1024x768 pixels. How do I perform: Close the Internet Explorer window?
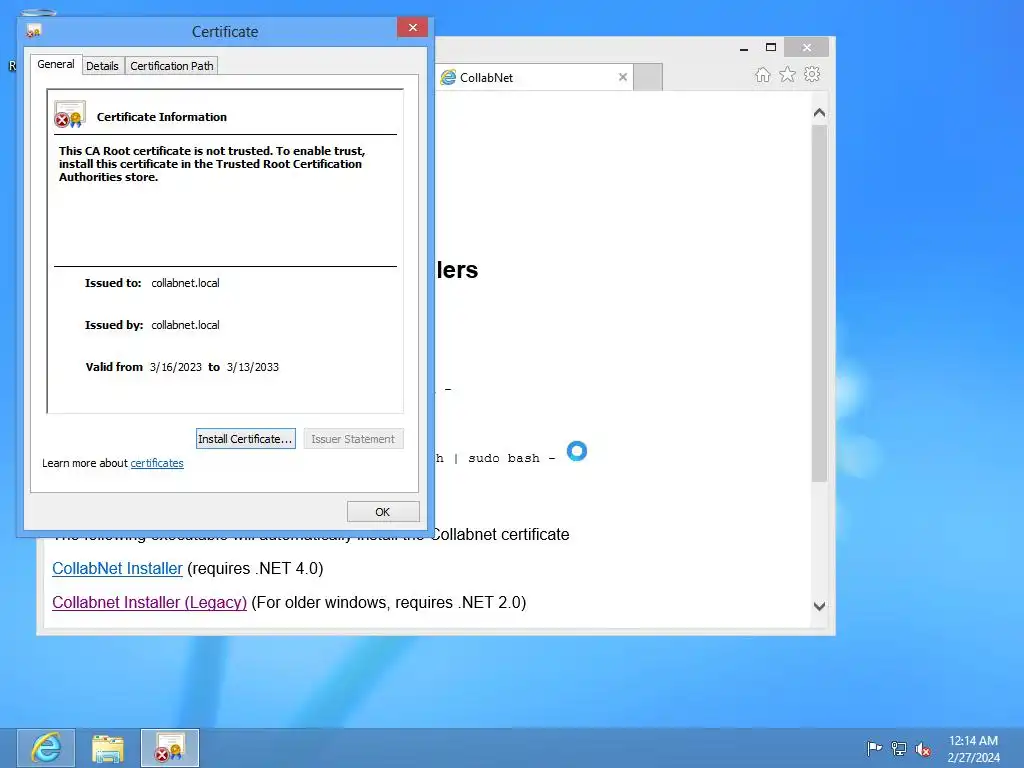pos(807,47)
